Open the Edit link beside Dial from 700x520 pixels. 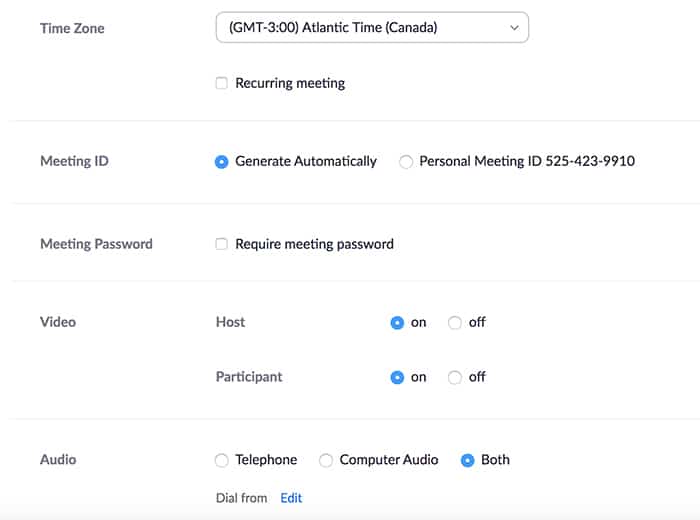pos(291,498)
